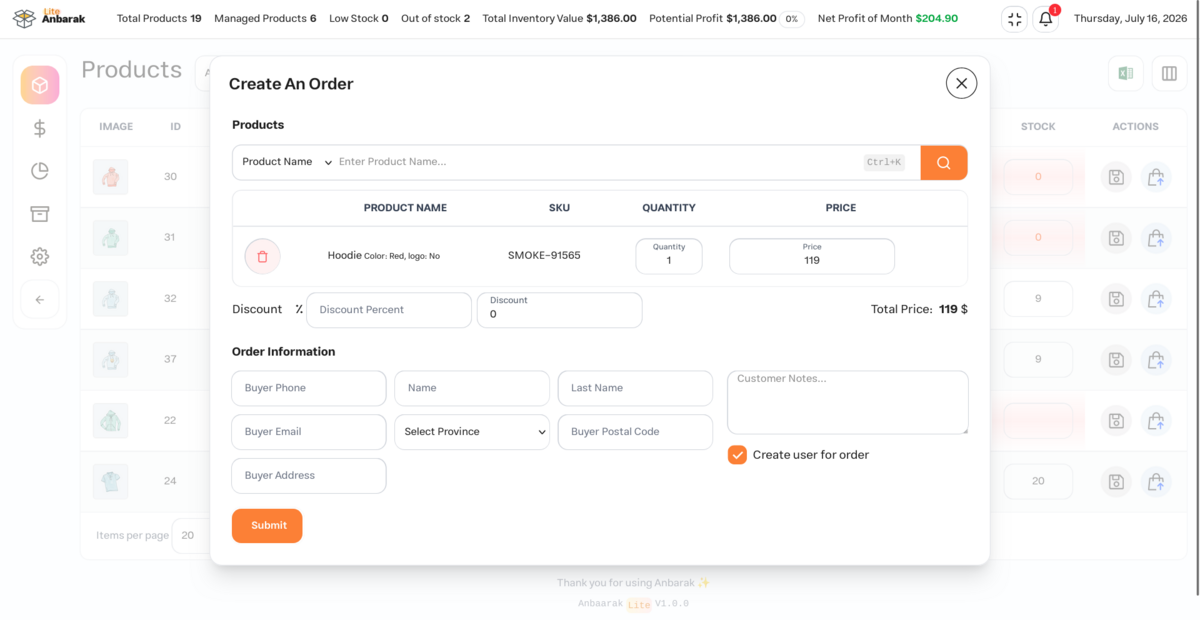Open the archive box sidebar icon
The width and height of the screenshot is (1200, 620).
coord(40,214)
